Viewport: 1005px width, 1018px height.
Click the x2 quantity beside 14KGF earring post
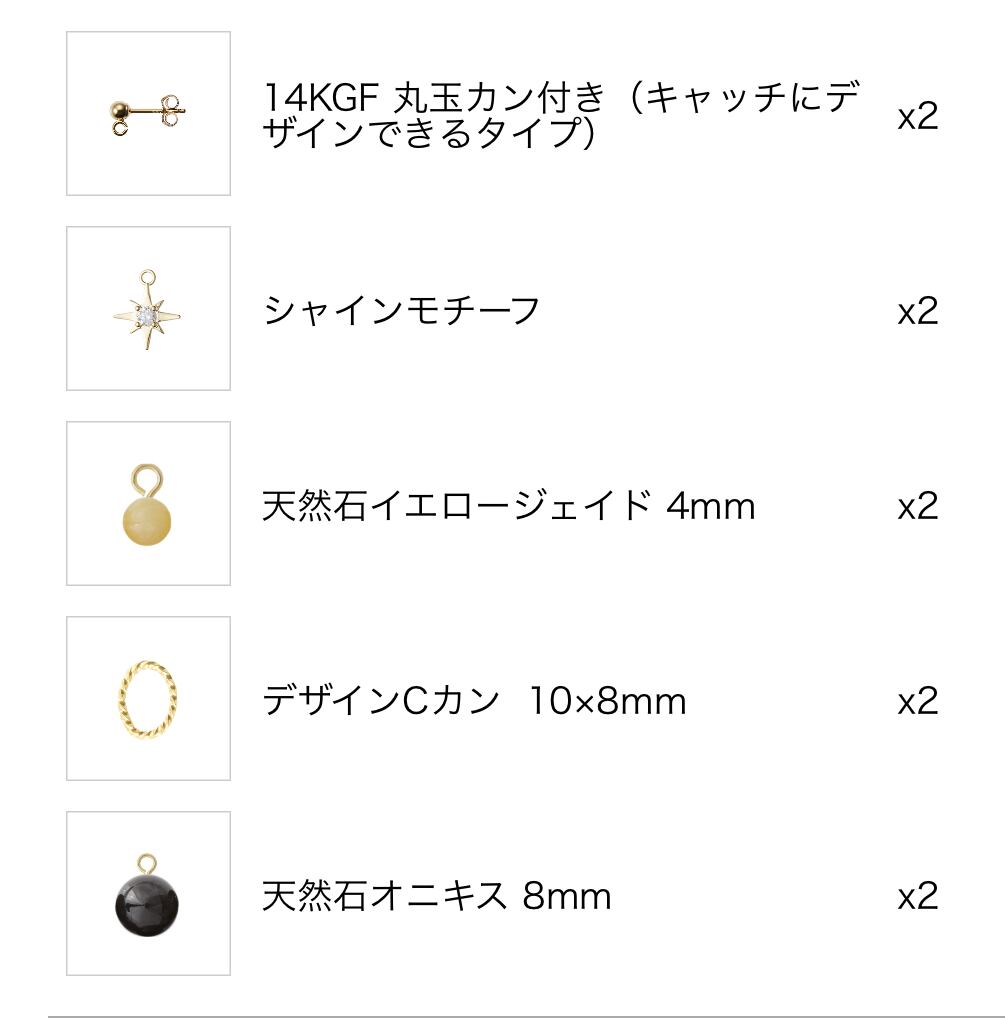[917, 116]
